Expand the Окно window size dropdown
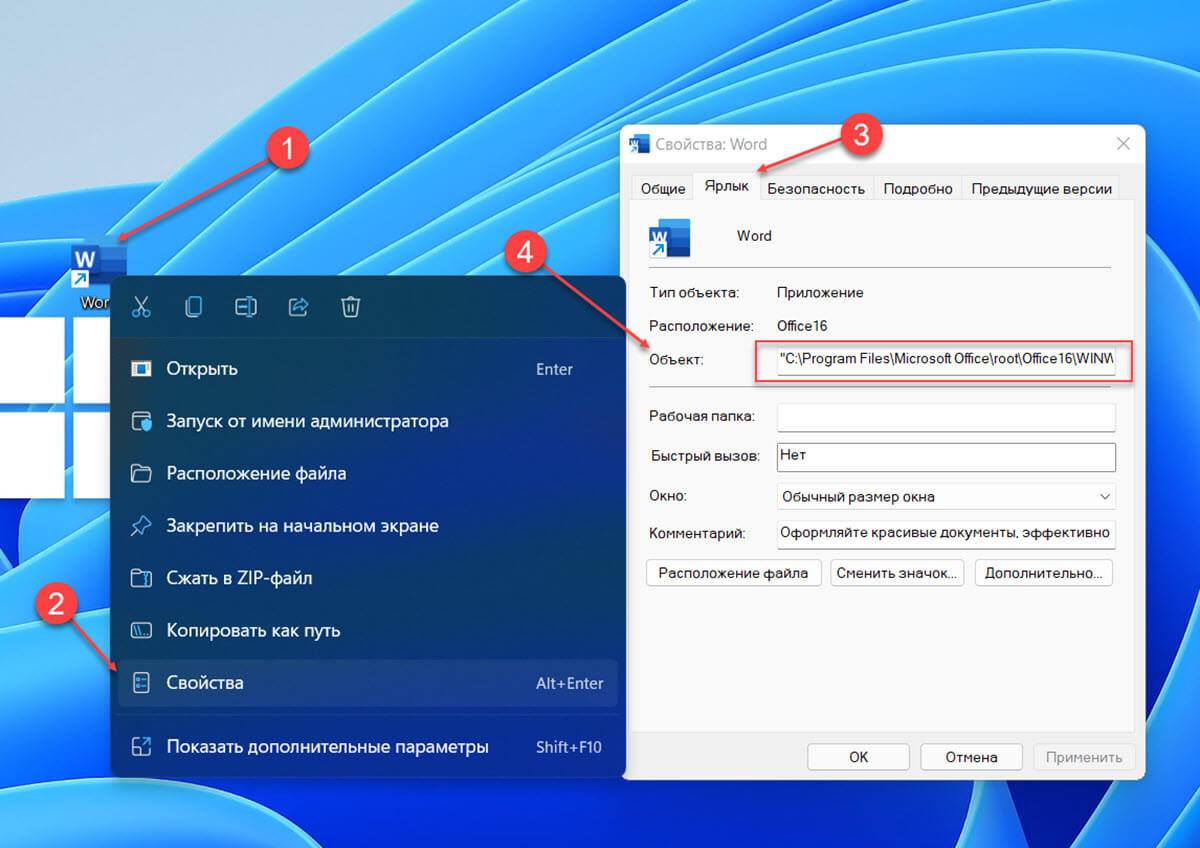The height and width of the screenshot is (848, 1200). coord(946,495)
